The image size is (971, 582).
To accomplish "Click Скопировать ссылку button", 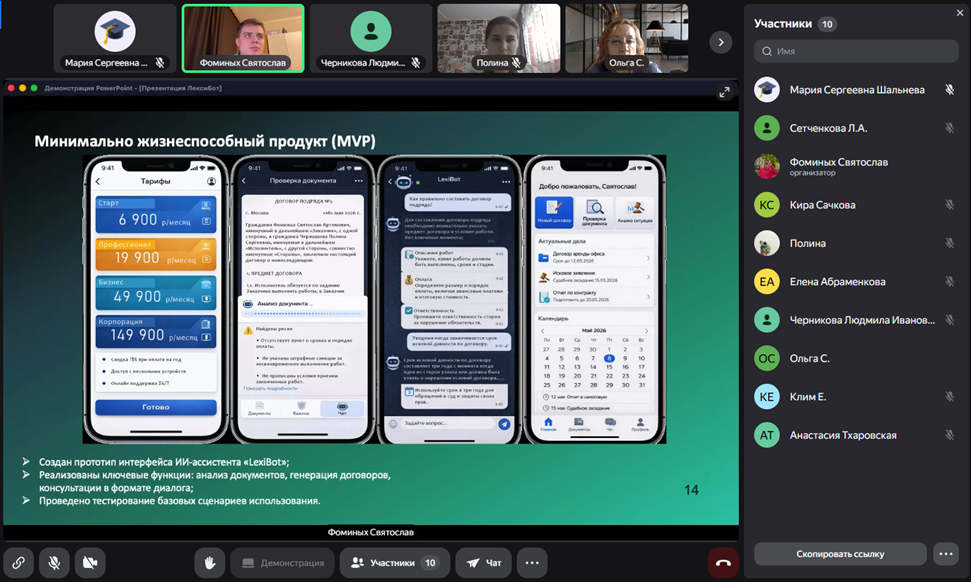I will 840,553.
